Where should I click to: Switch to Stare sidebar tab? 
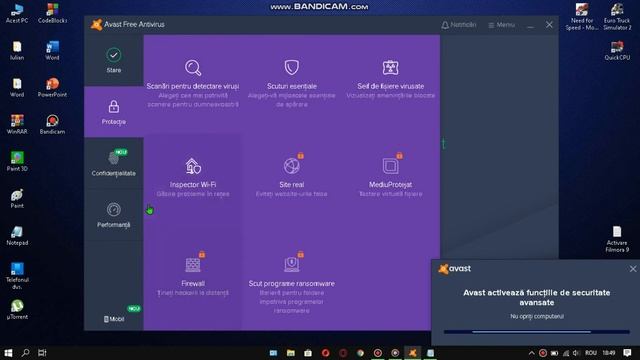pos(114,60)
